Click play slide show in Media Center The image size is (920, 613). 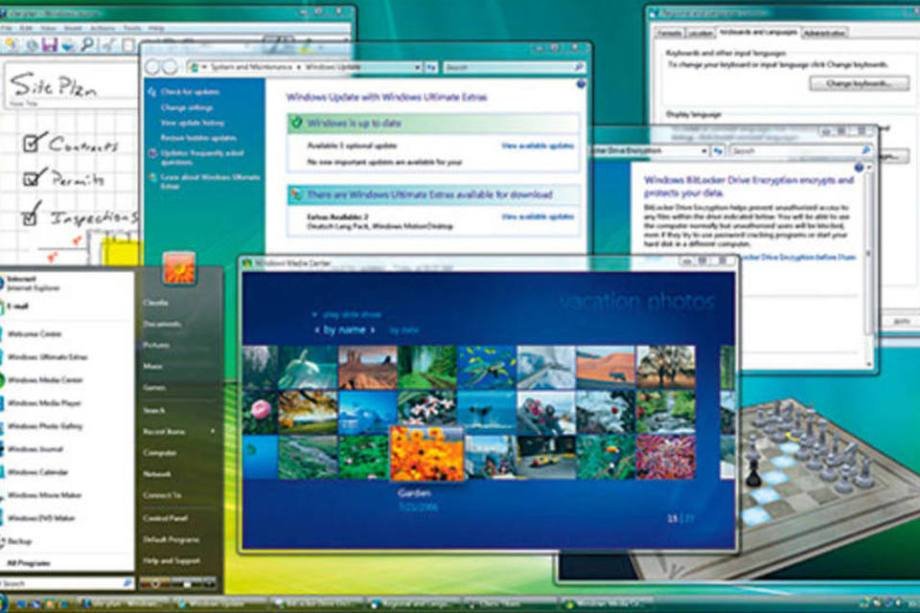pyautogui.click(x=351, y=315)
